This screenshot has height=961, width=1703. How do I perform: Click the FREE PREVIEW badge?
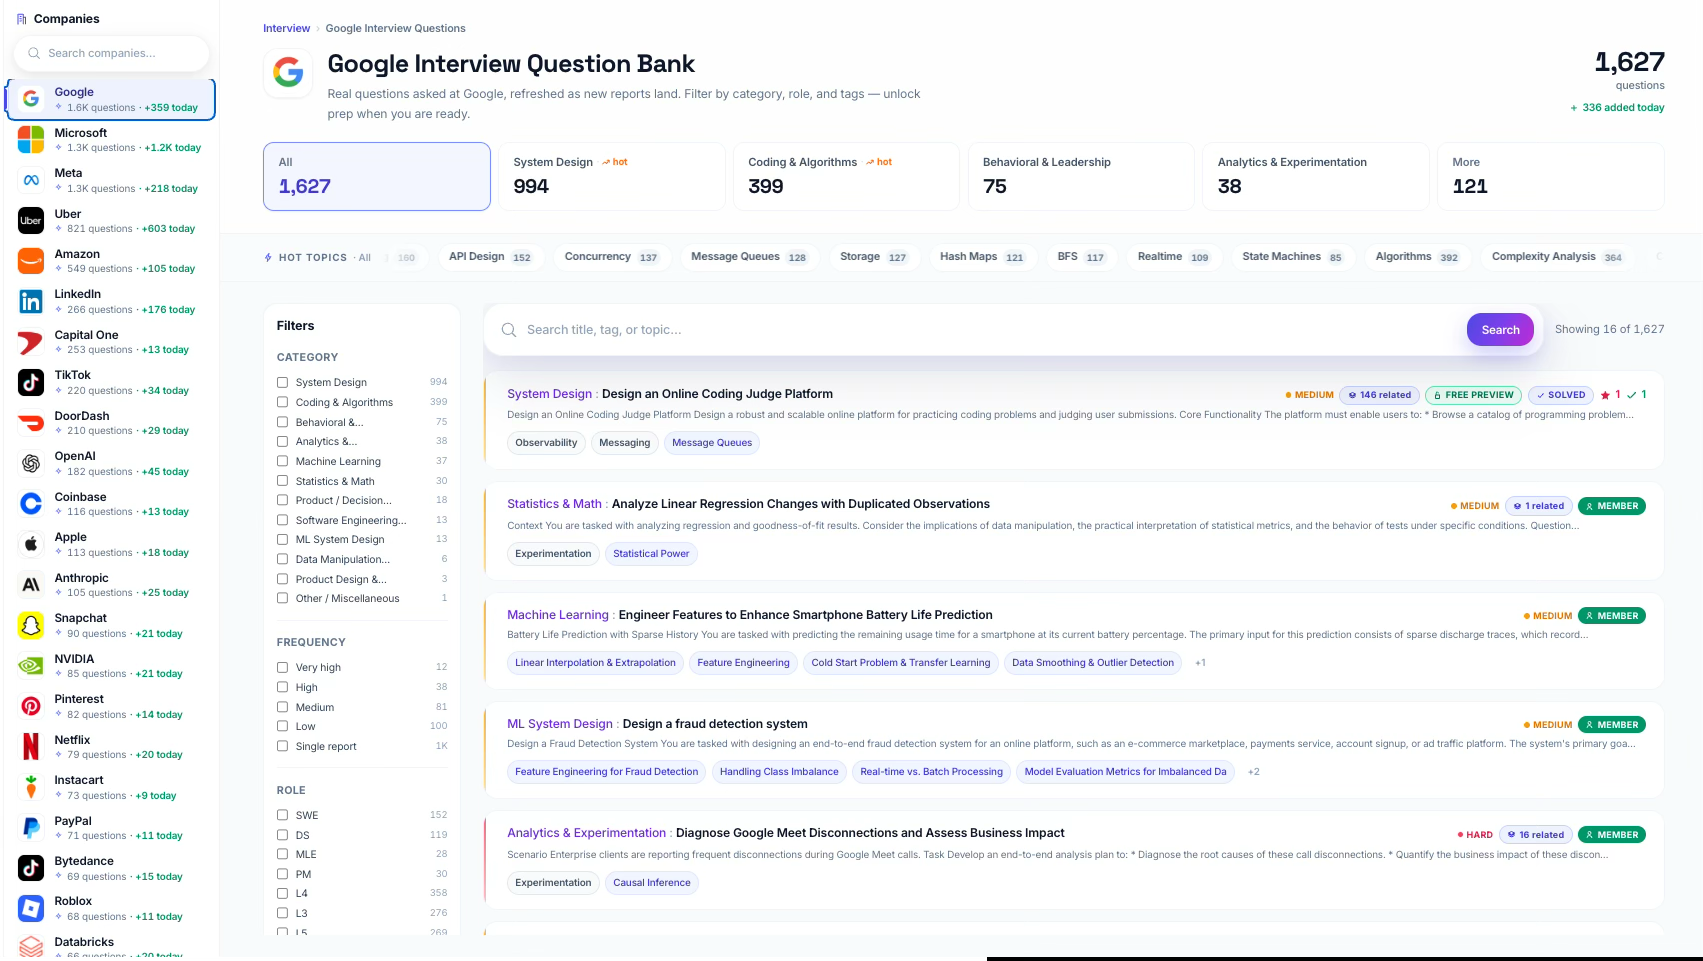click(x=1473, y=395)
